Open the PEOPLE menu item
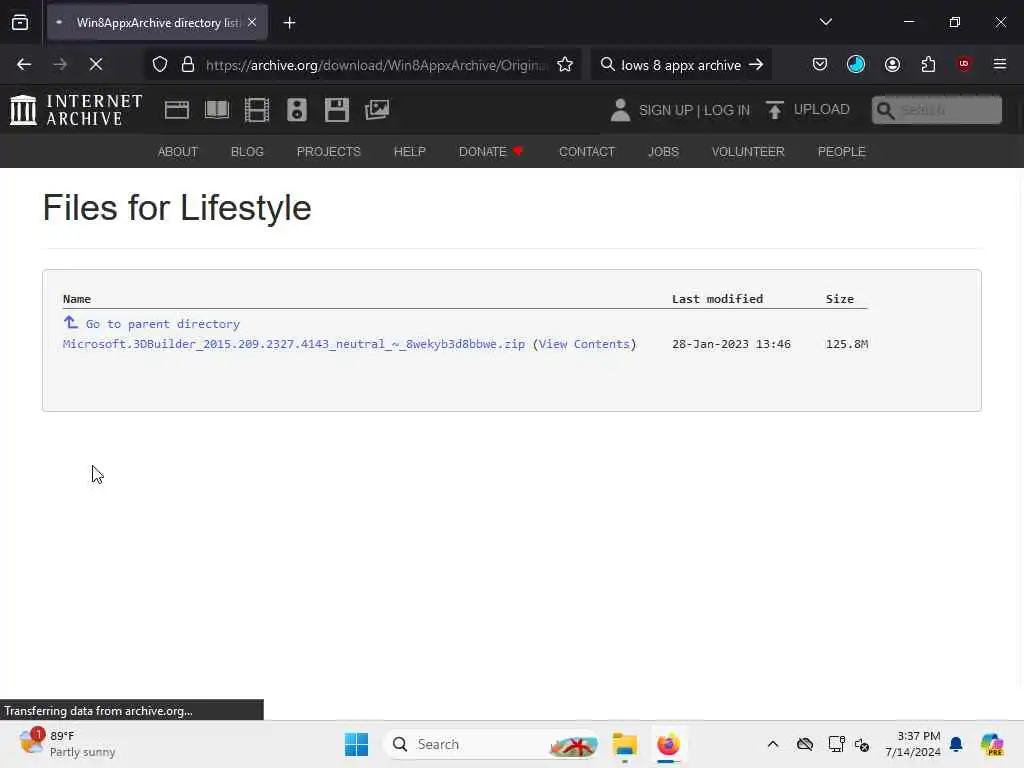Image resolution: width=1024 pixels, height=768 pixels. pos(842,152)
